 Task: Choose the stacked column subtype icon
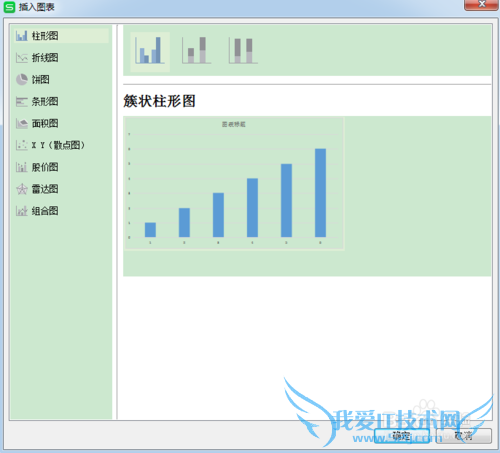pyautogui.click(x=196, y=51)
